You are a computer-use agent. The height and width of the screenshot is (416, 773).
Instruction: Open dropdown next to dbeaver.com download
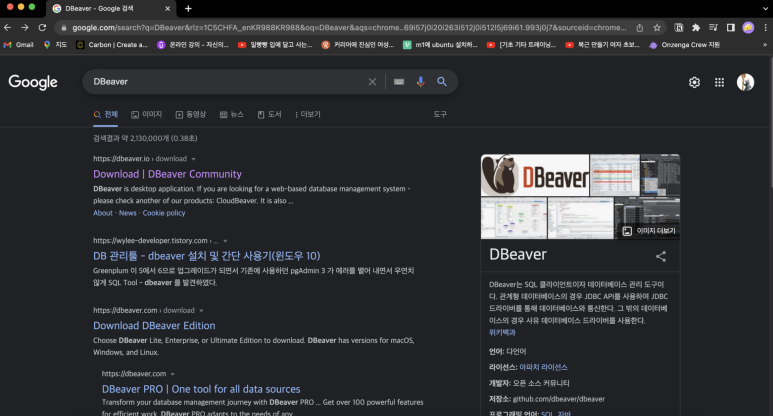(x=201, y=311)
